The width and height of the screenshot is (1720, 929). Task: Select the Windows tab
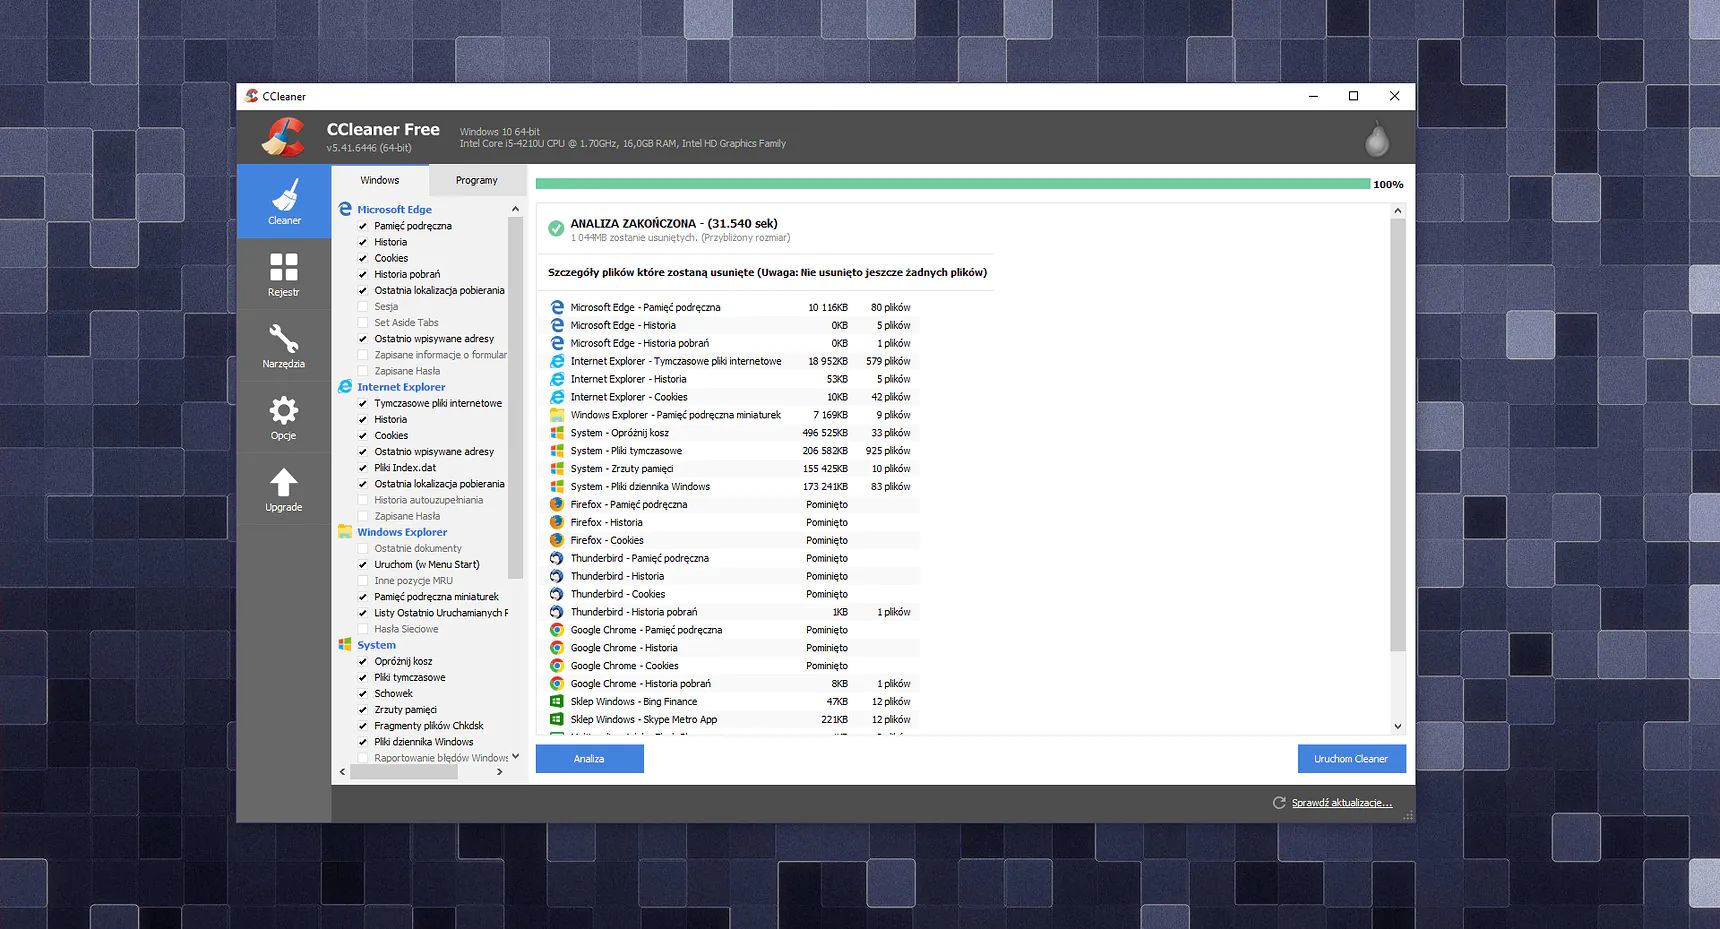(x=379, y=180)
